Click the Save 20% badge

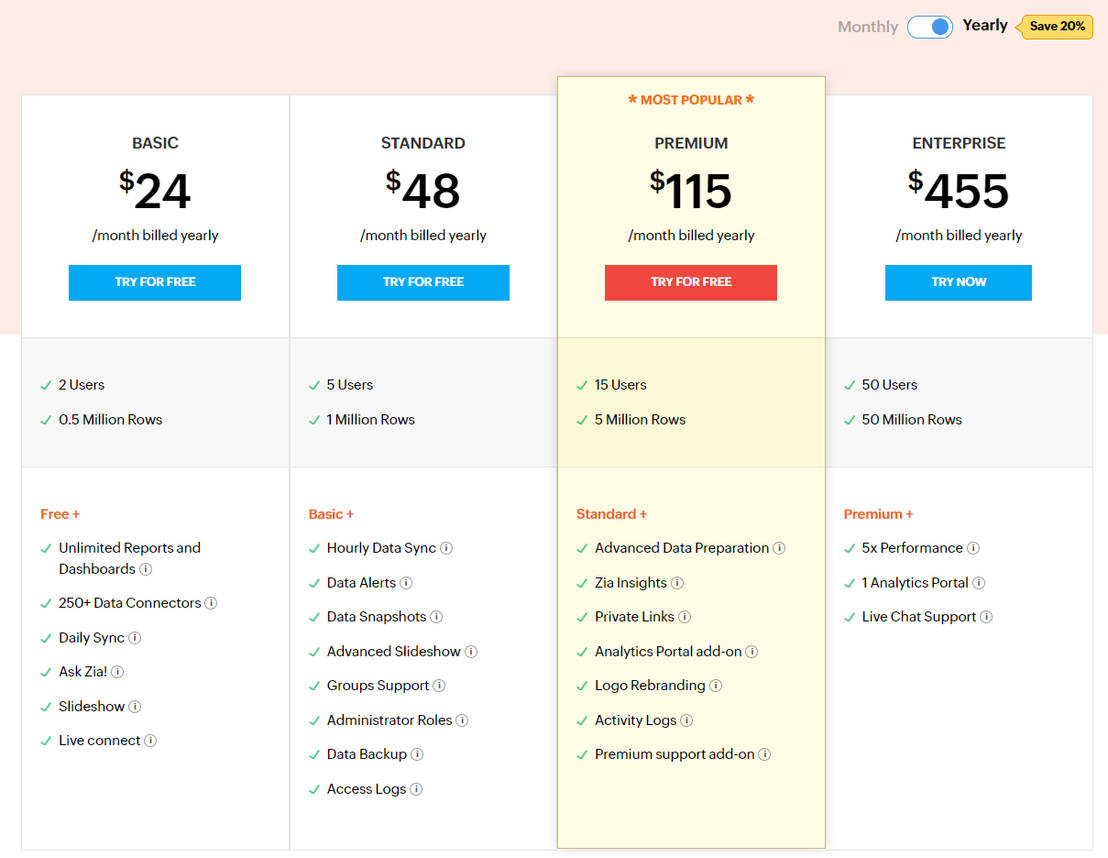1056,26
